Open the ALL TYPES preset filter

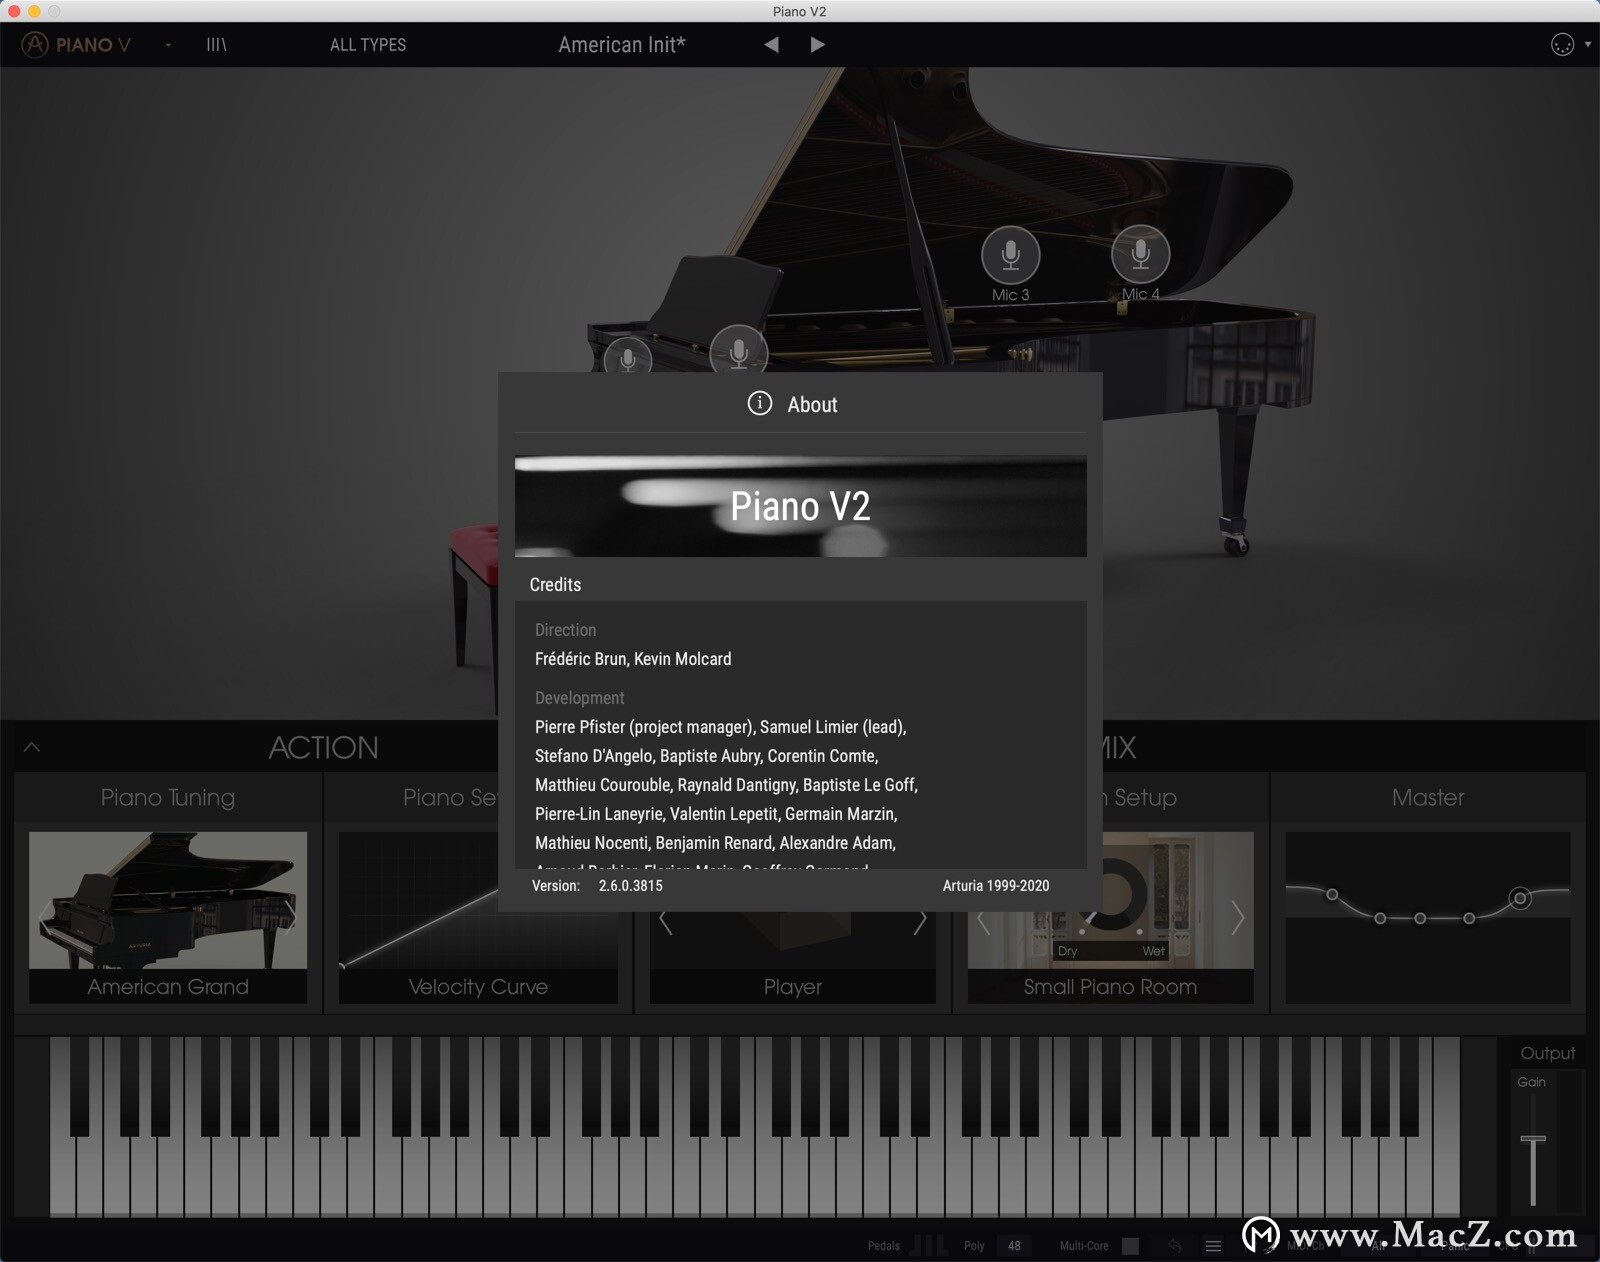click(x=368, y=45)
